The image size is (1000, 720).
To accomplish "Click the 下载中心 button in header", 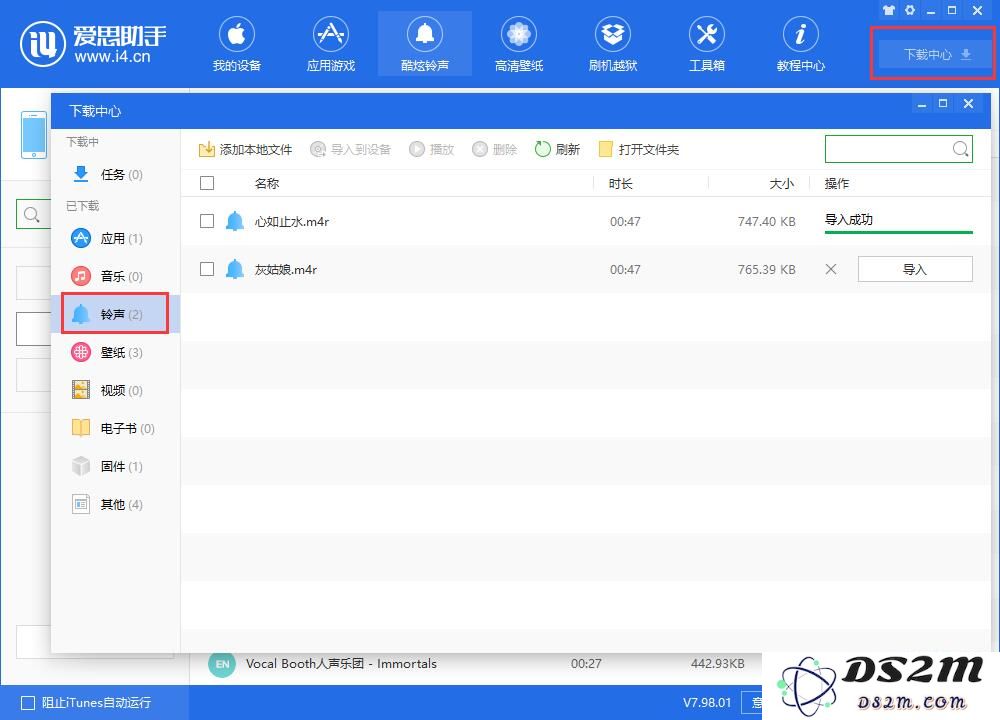I will [935, 54].
